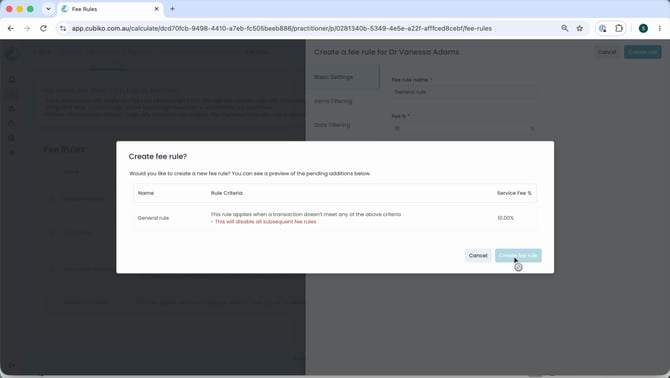This screenshot has width=670, height=378.
Task: Open the Extensions puzzle menu
Action: (619, 28)
